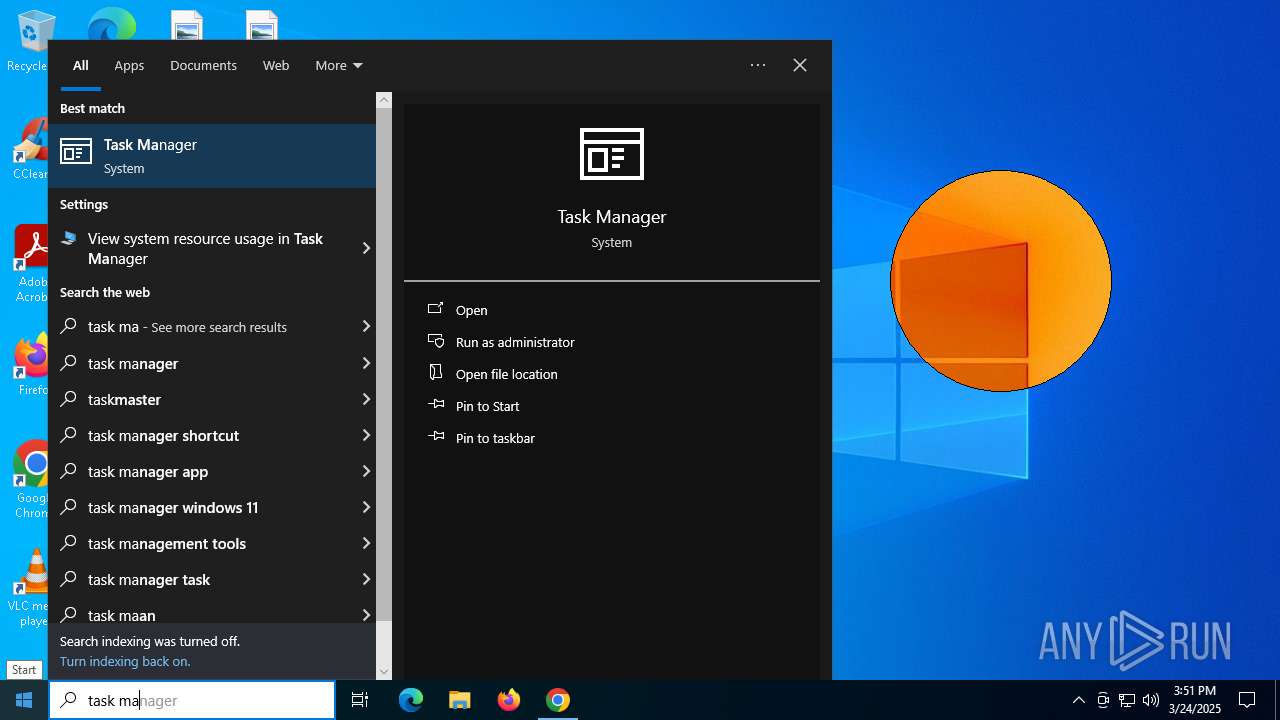The height and width of the screenshot is (720, 1280).
Task: Click the Open action icon
Action: (435, 309)
